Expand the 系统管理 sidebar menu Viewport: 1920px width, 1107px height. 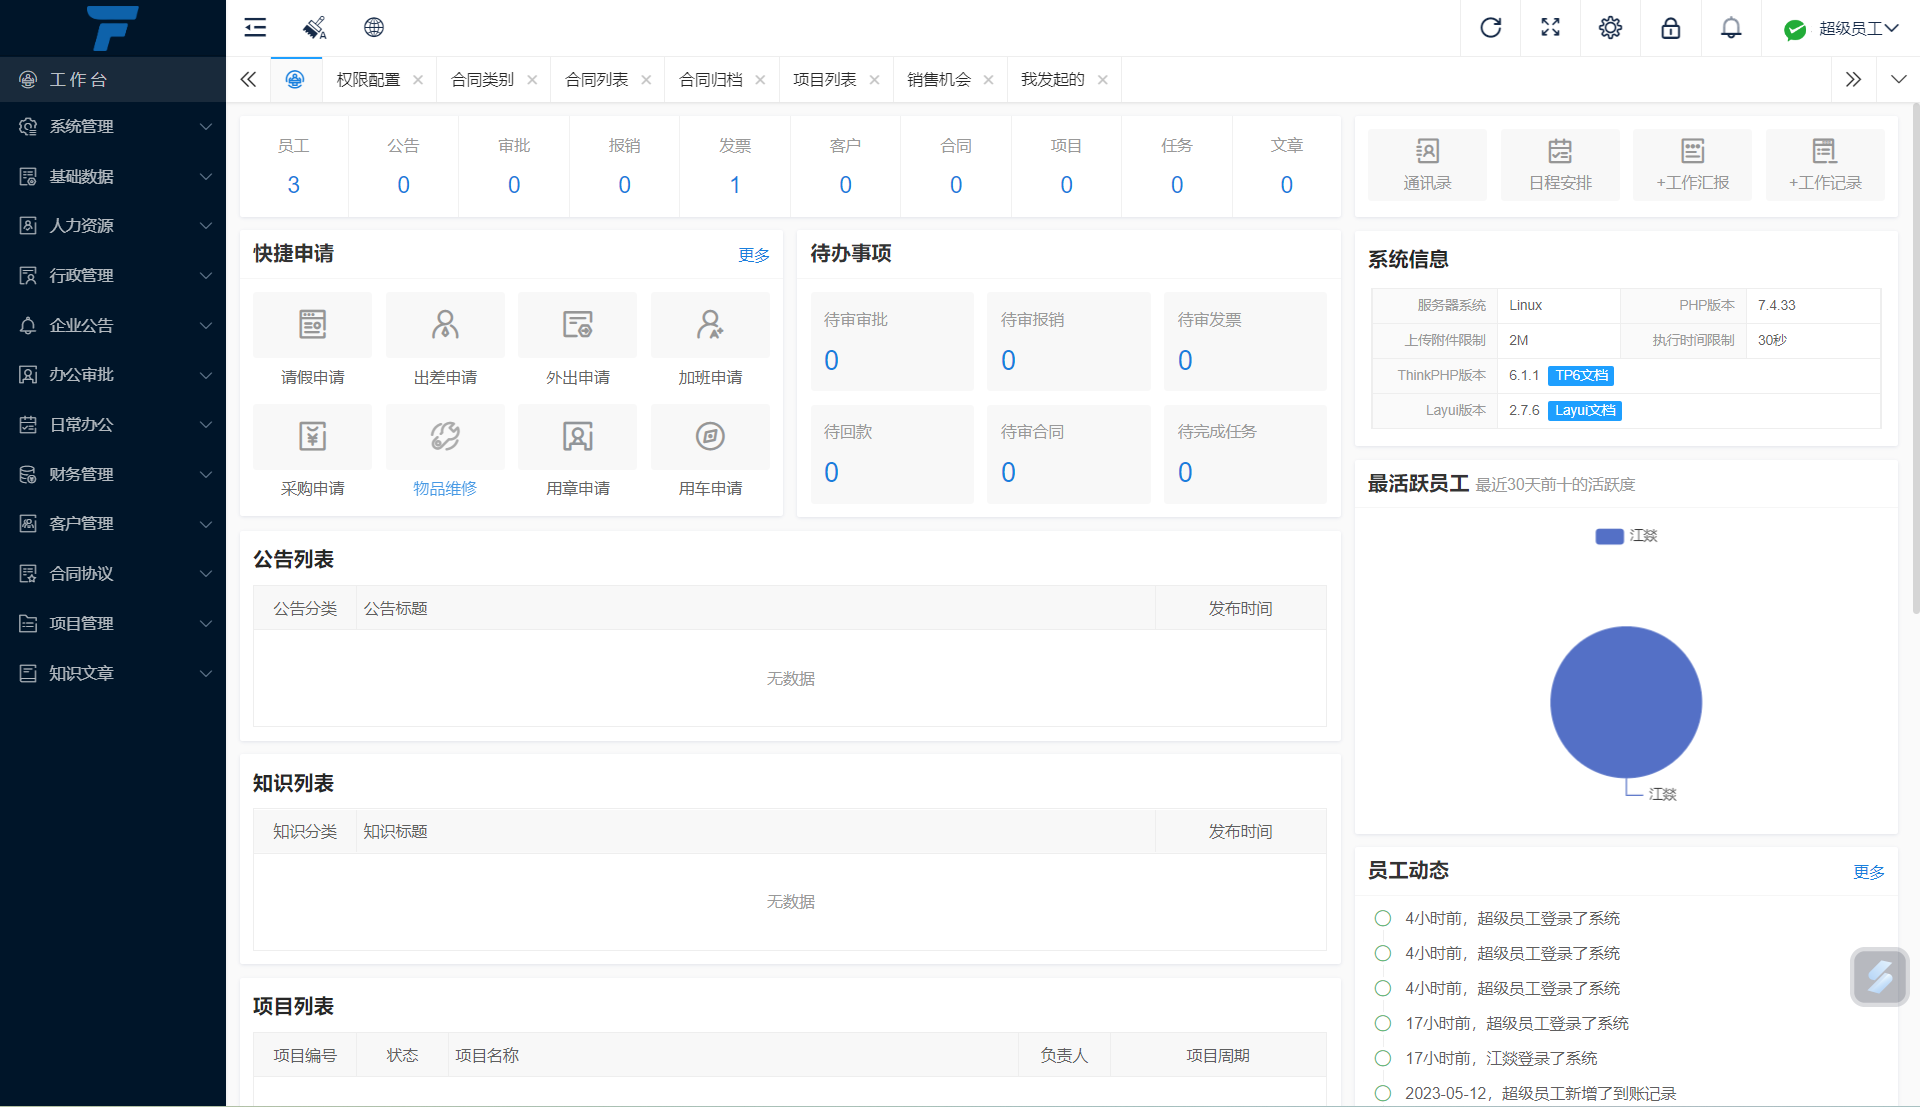pyautogui.click(x=113, y=127)
